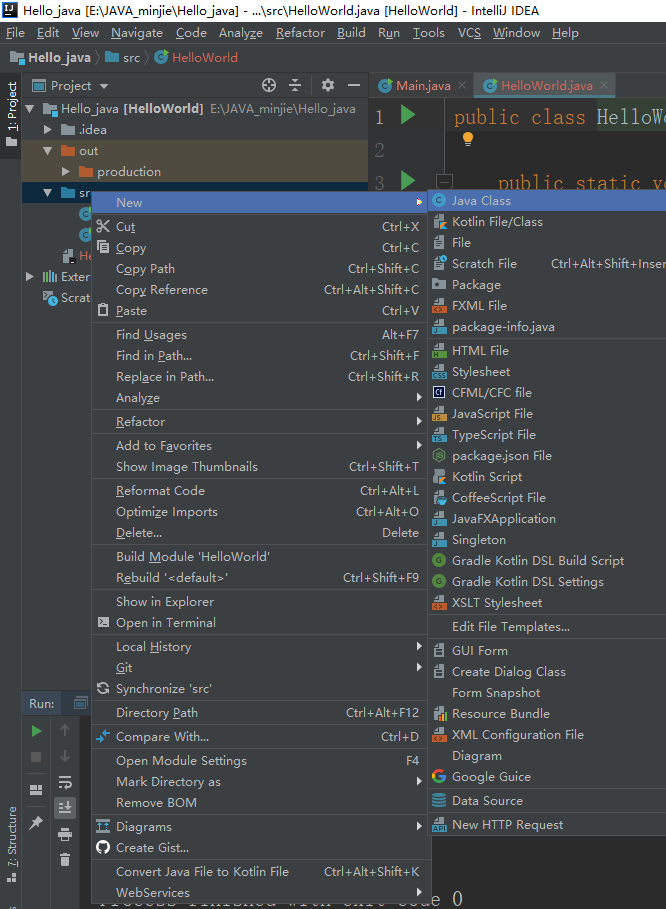
Task: Click the yellow lightbulb intention icon
Action: [468, 139]
